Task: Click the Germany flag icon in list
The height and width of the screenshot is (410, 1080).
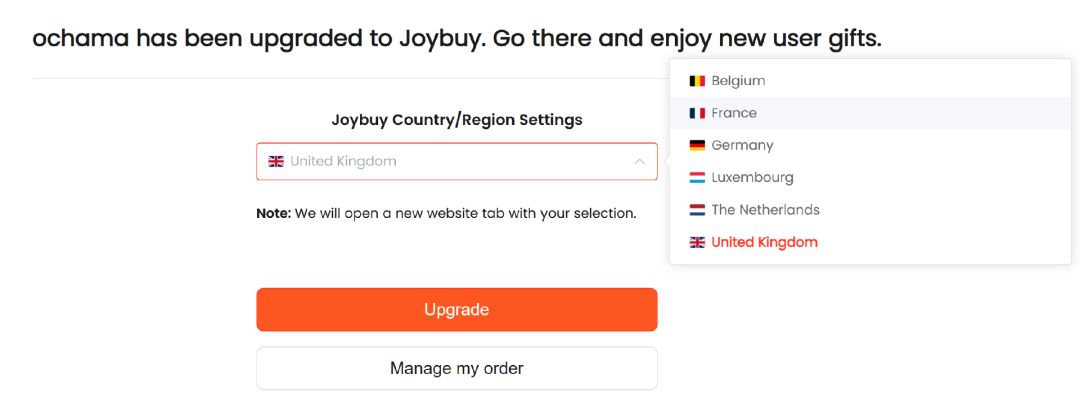Action: coord(697,145)
